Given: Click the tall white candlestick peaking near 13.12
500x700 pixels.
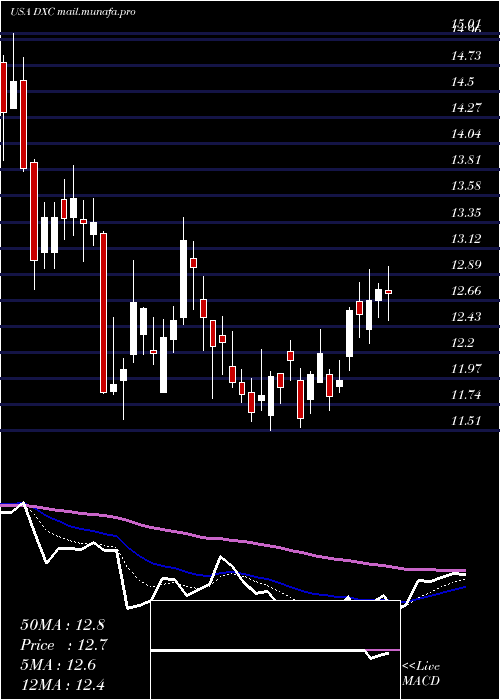Looking at the screenshot, I should [183, 279].
